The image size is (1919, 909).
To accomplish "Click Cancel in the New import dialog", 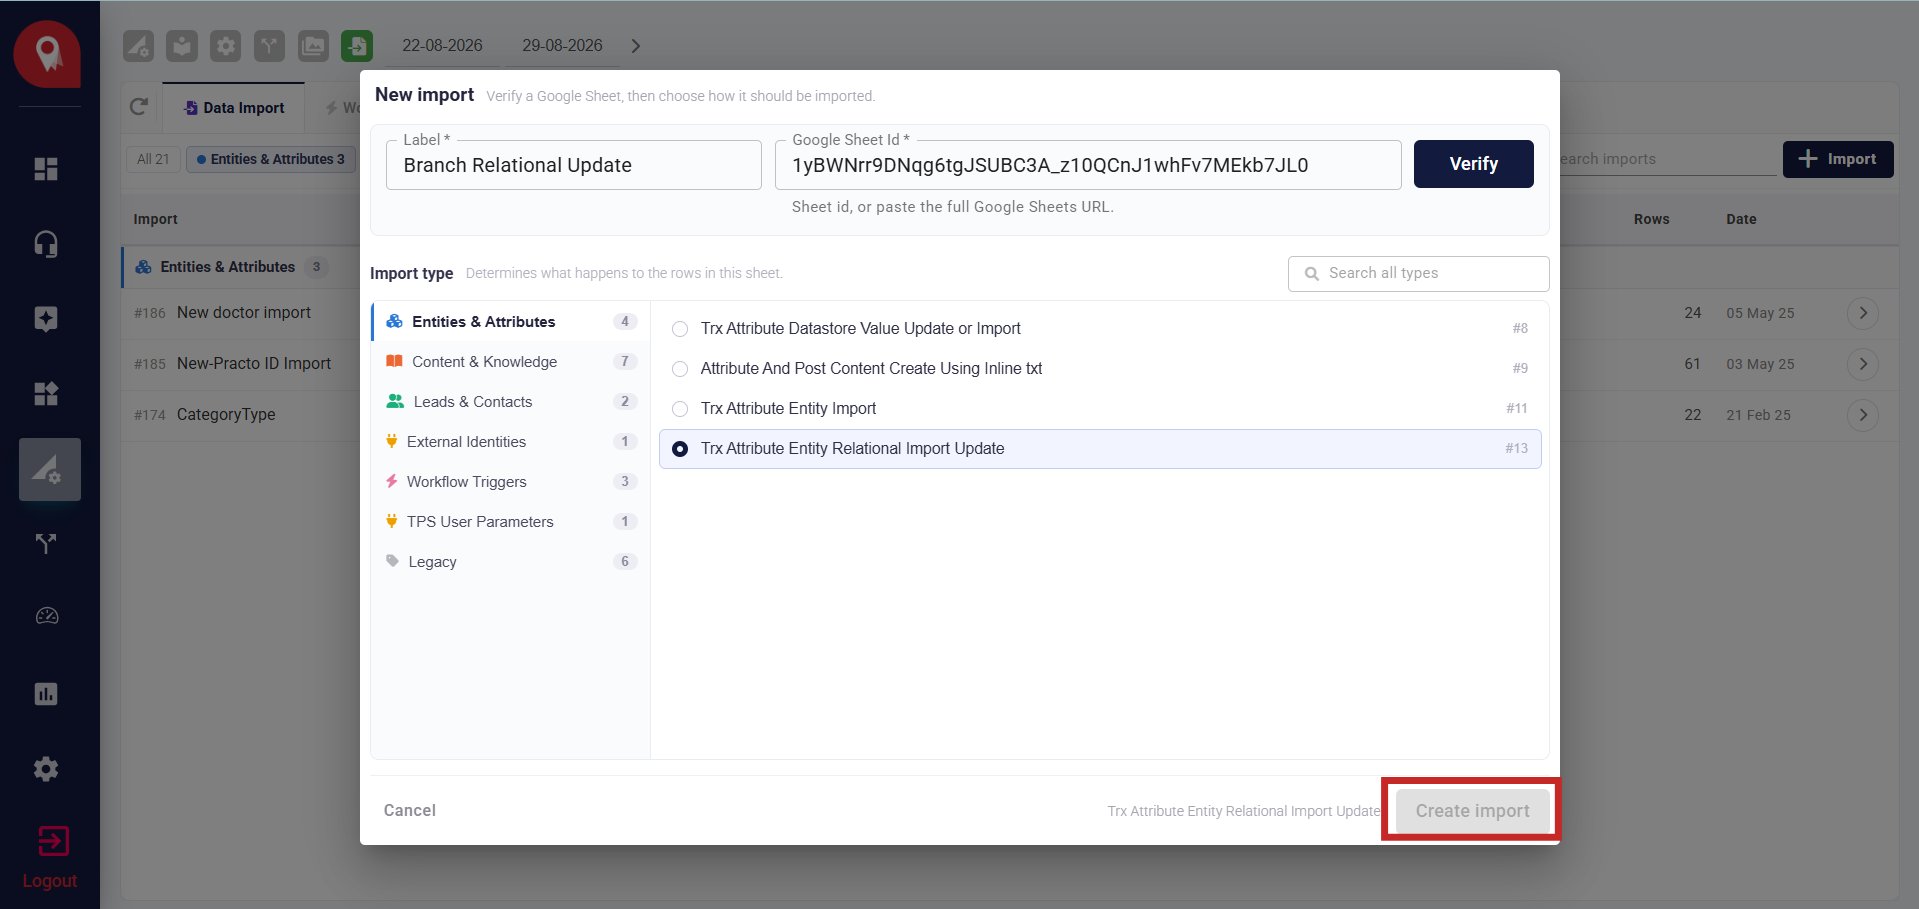I will 410,811.
